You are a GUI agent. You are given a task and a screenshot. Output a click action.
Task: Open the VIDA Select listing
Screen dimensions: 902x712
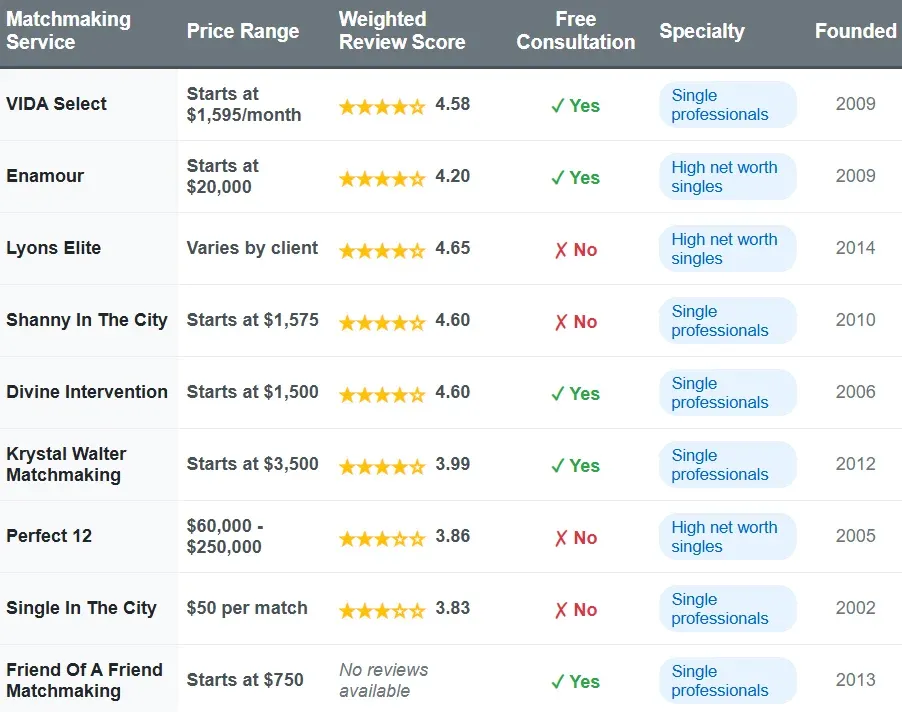coord(56,104)
